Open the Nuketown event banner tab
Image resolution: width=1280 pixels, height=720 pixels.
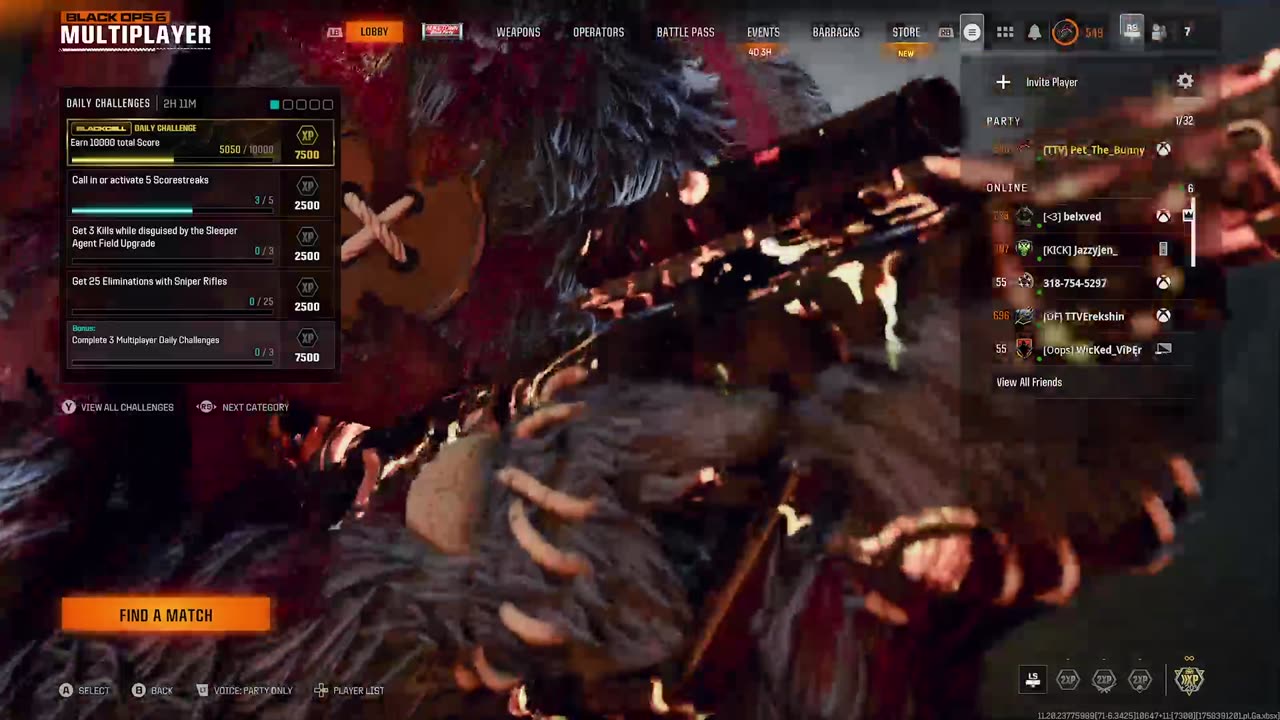[442, 31]
